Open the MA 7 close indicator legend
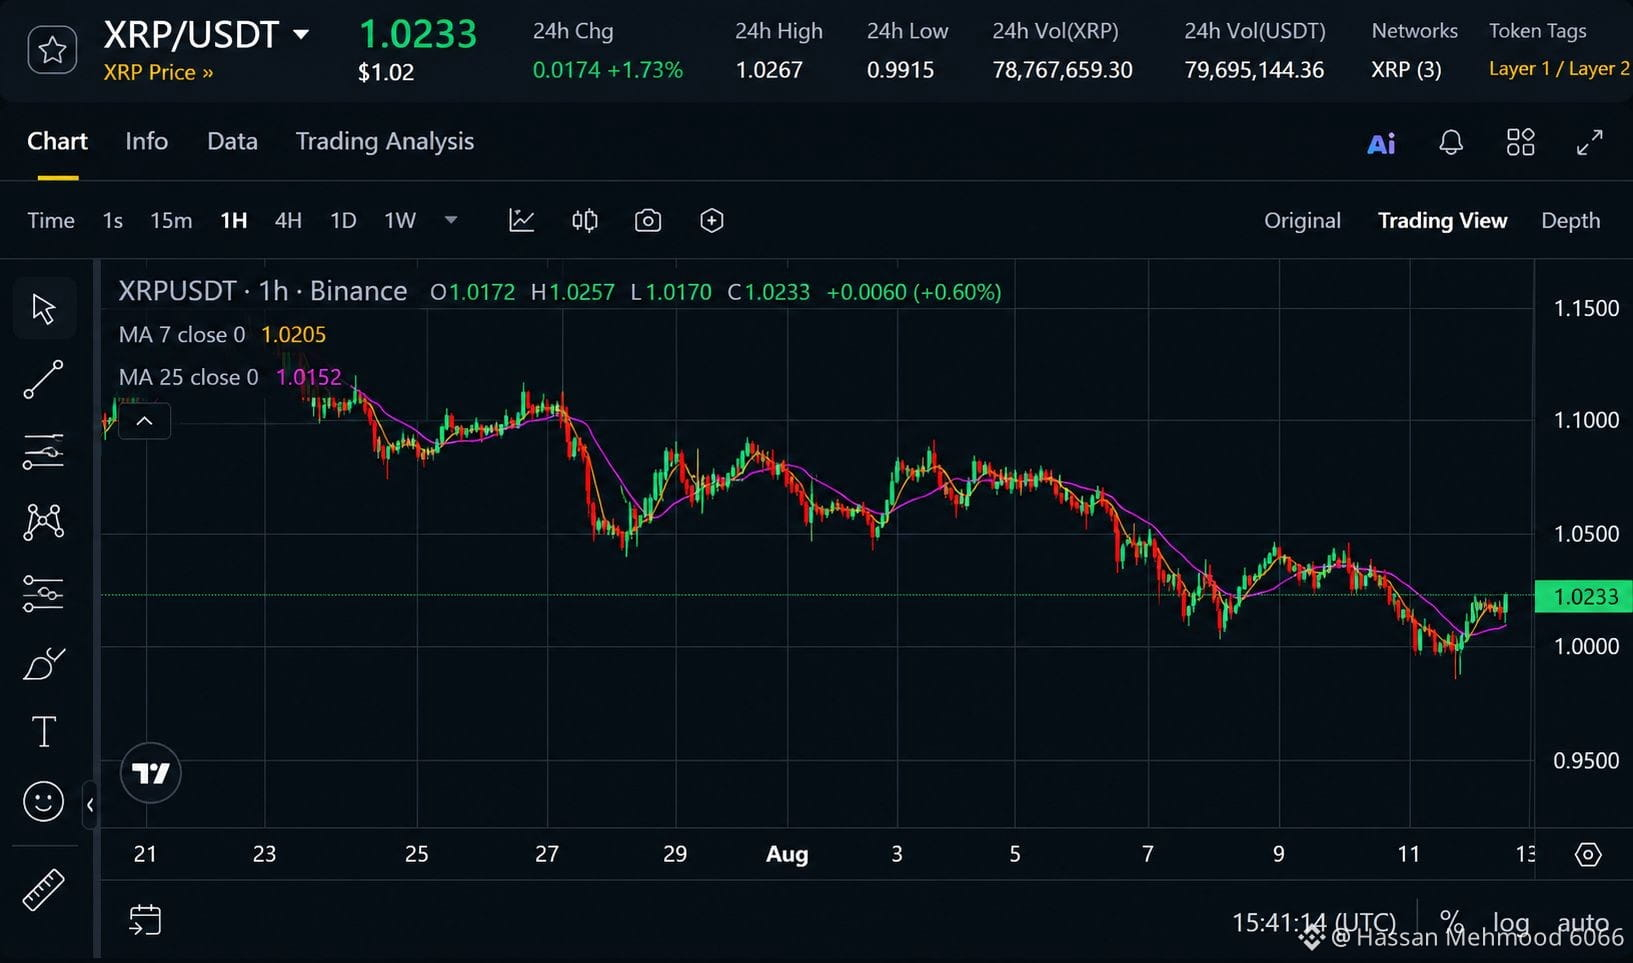The image size is (1633, 963). pos(222,335)
